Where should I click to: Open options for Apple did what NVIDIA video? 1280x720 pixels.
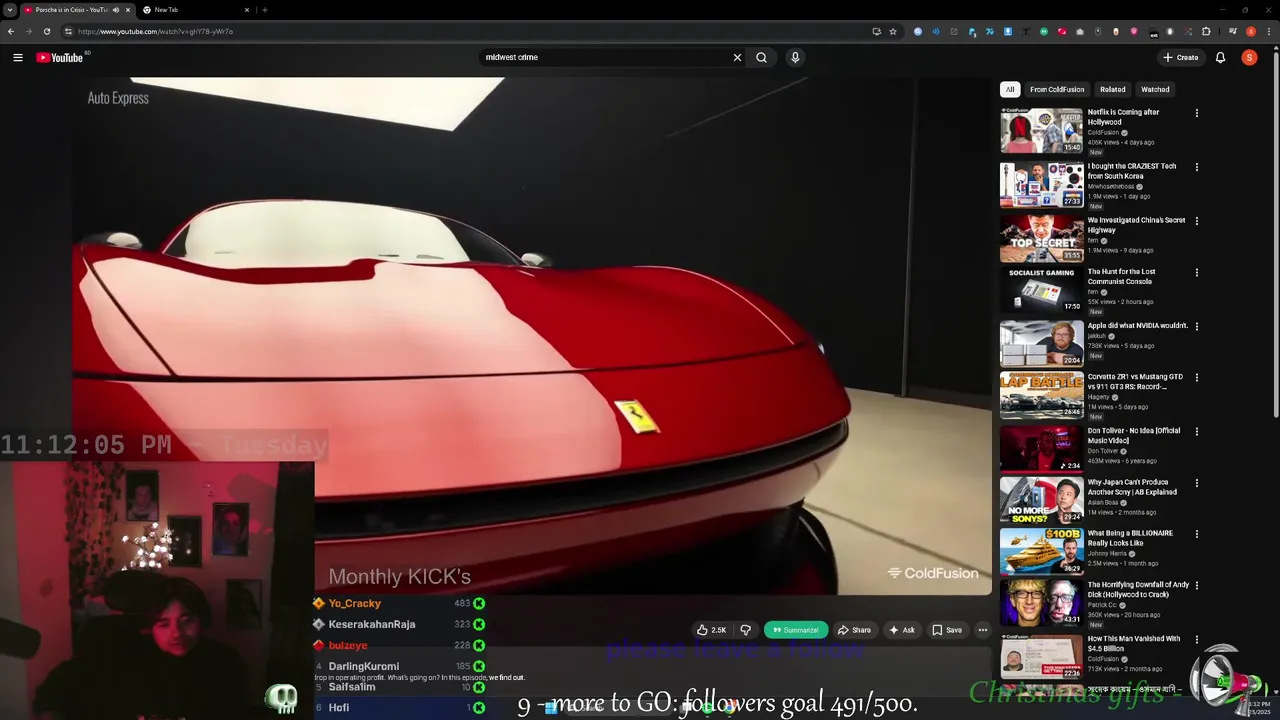click(x=1196, y=326)
